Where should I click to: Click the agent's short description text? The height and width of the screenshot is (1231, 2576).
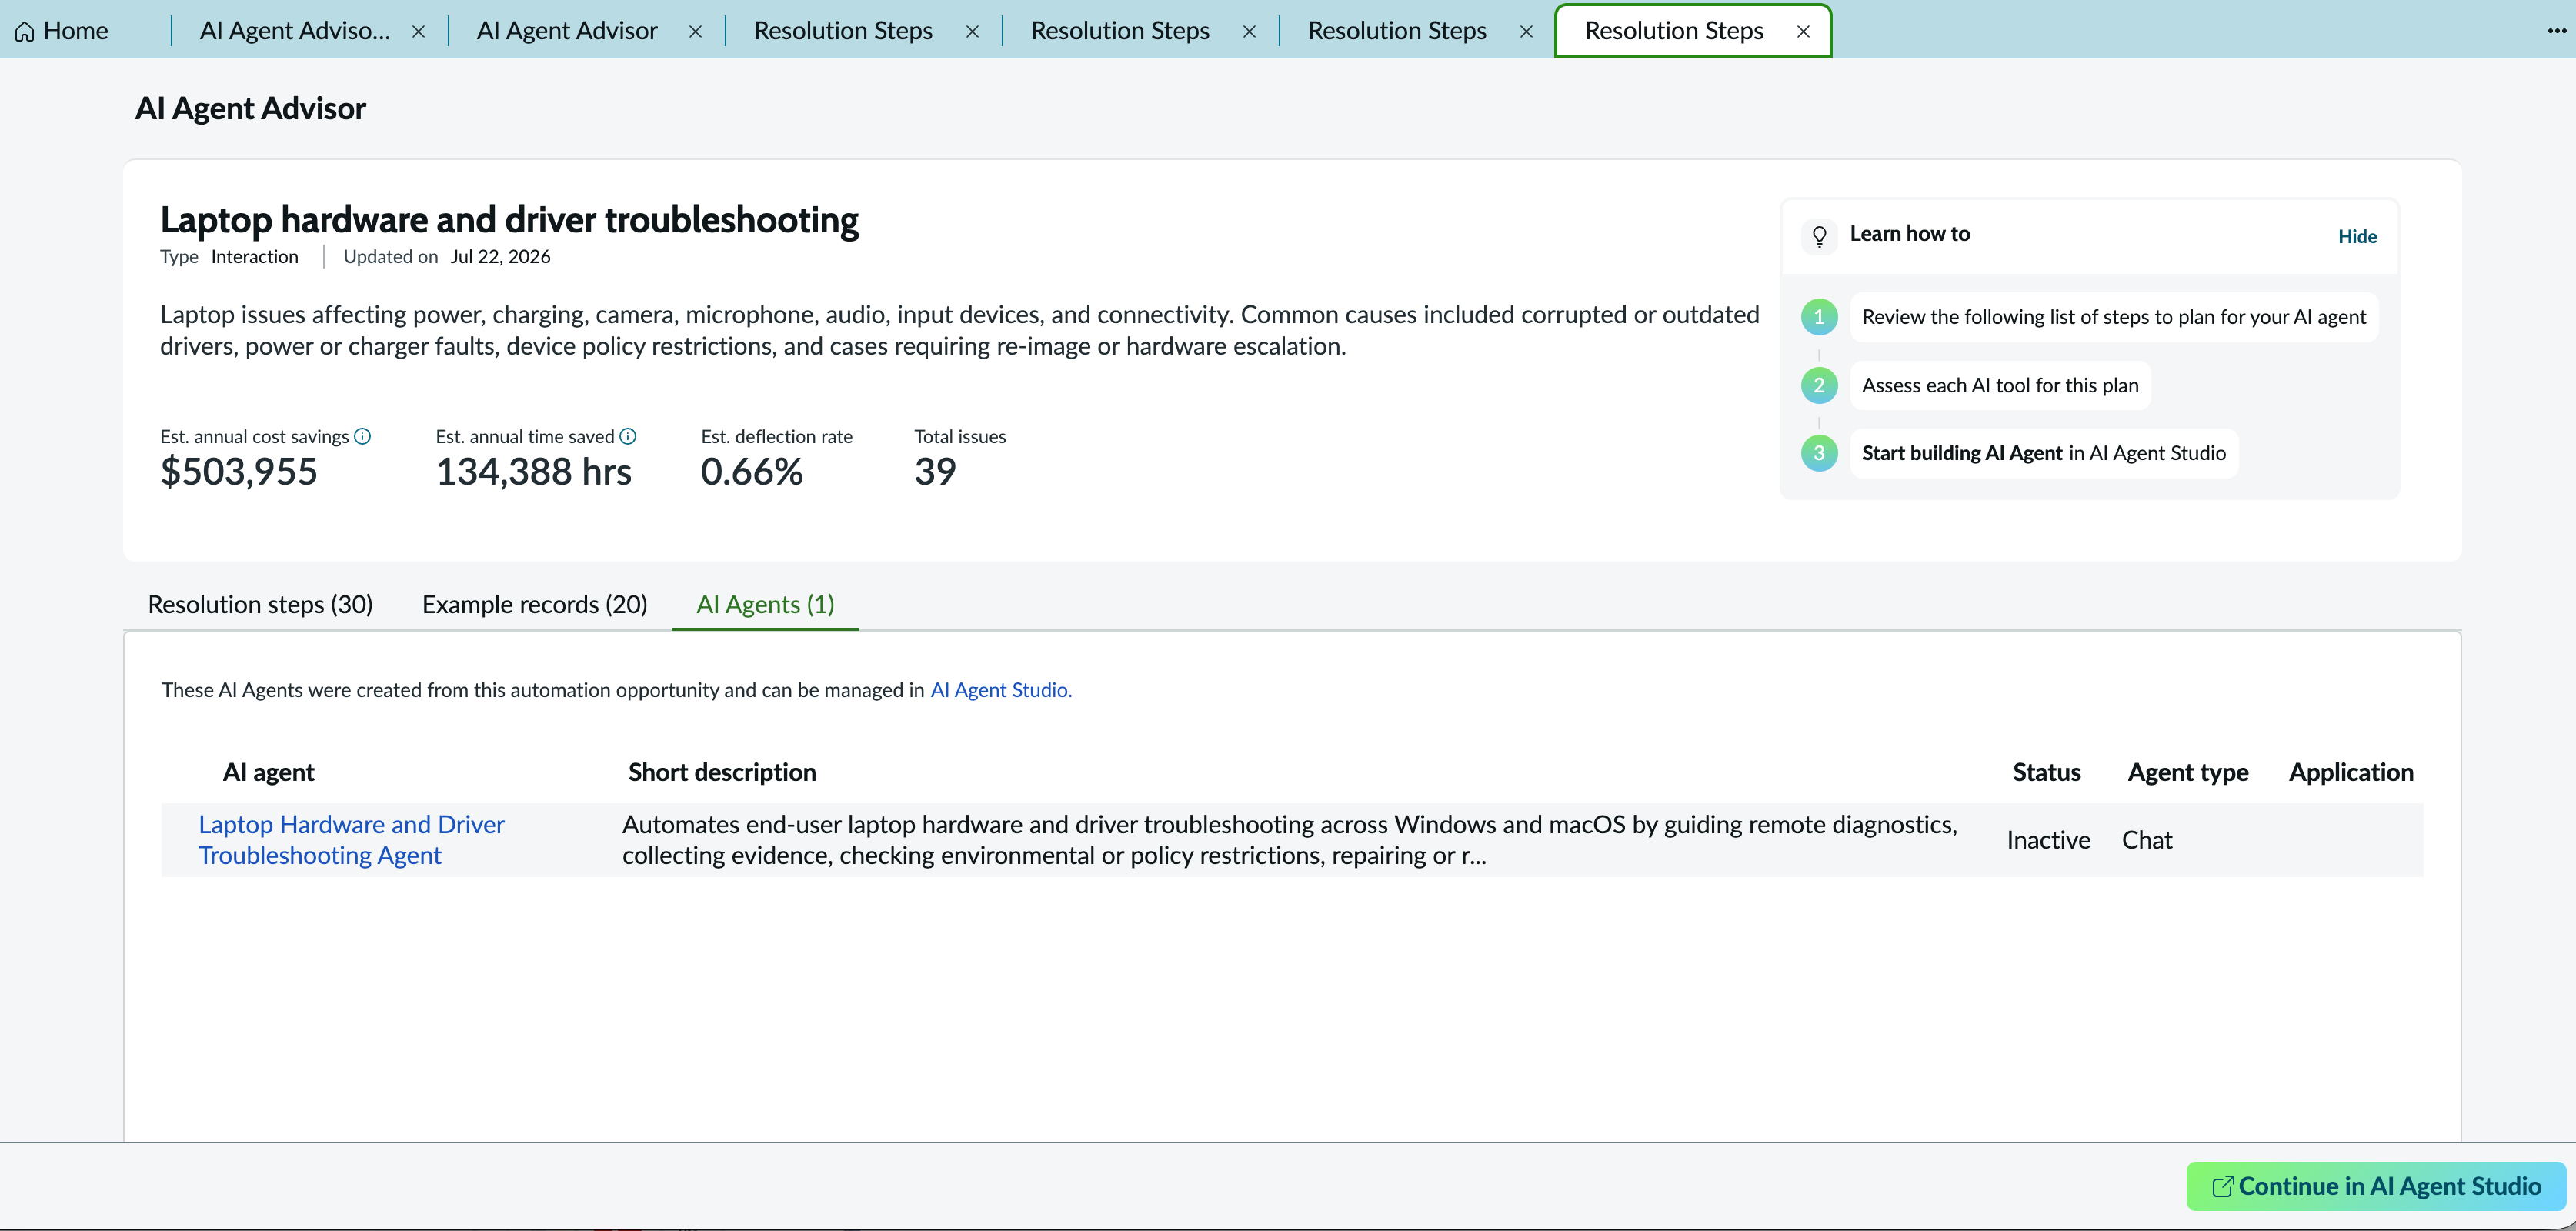click(1290, 840)
